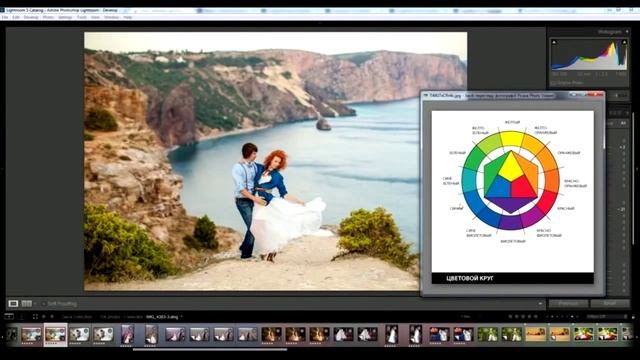Toggle the filmstrip filter on/off switch
This screenshot has height=360, width=640.
tap(633, 317)
